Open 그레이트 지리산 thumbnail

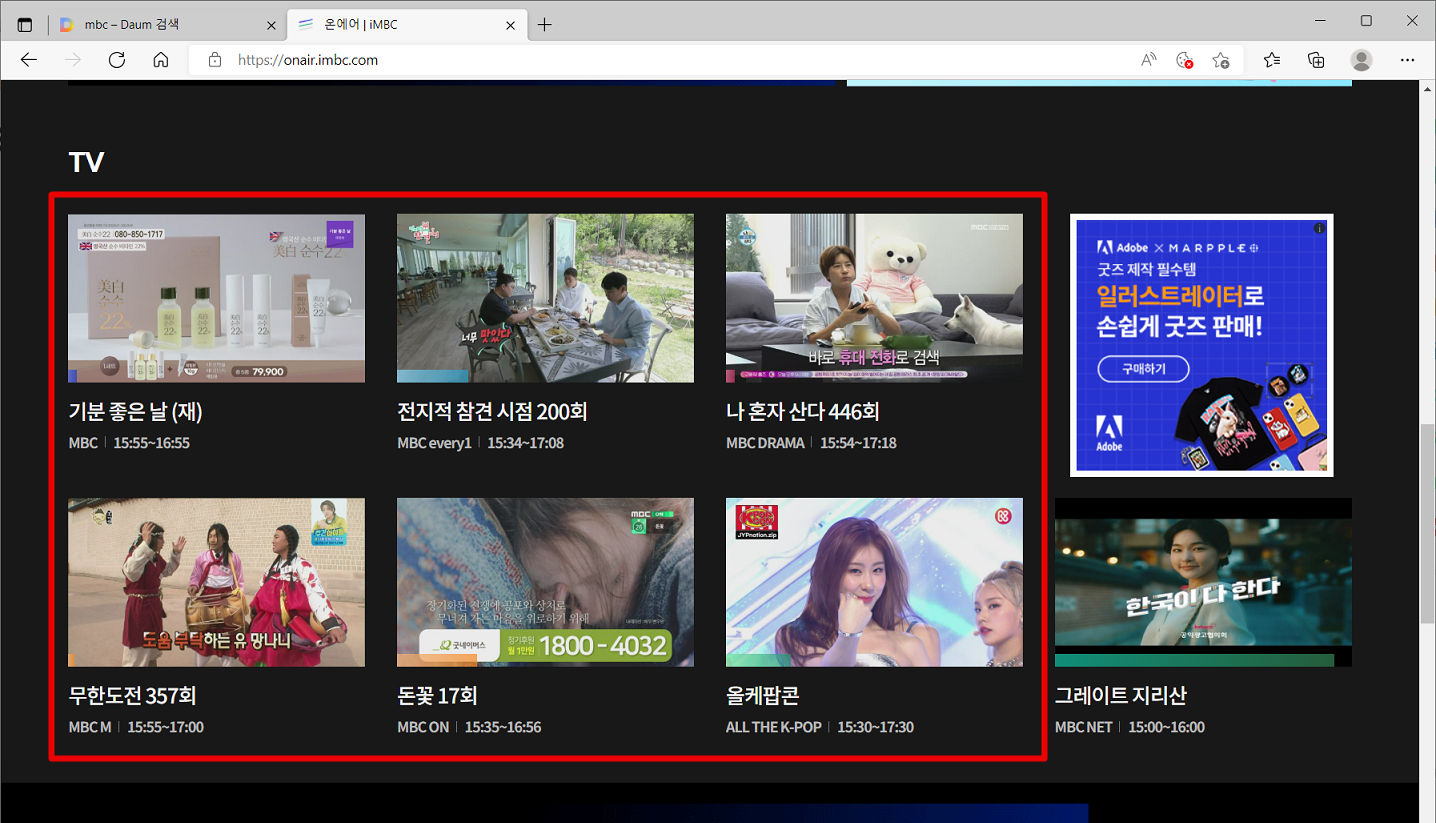[x=1203, y=582]
